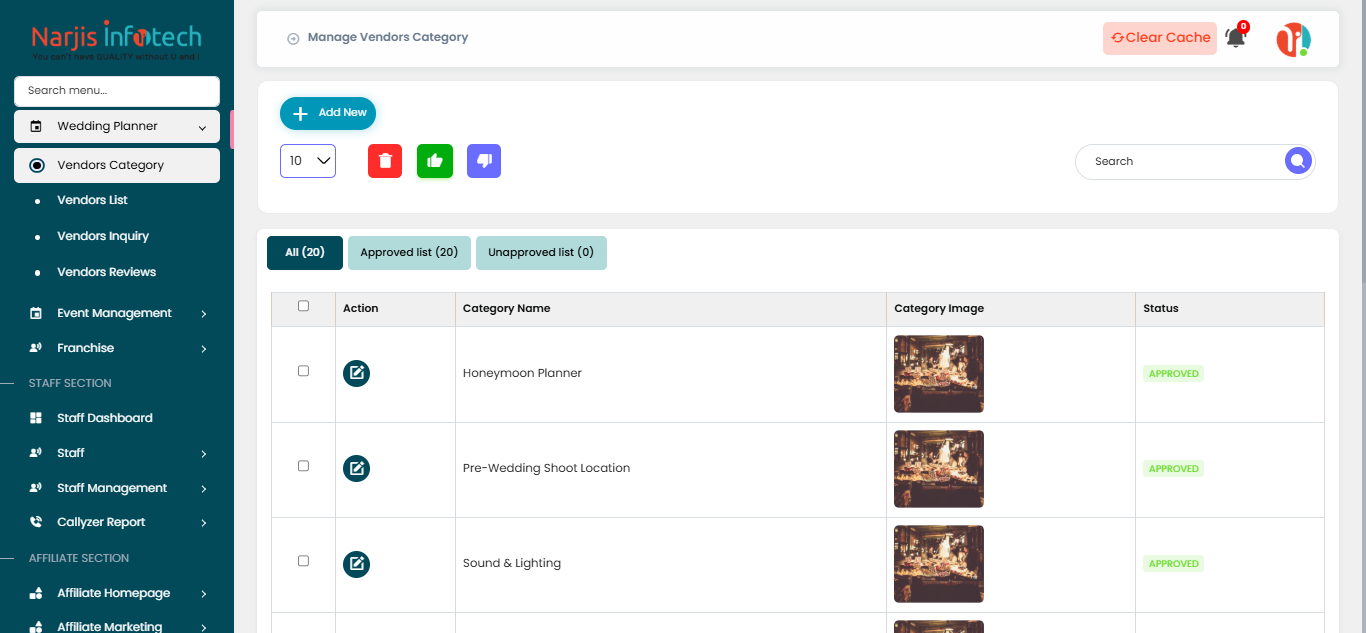Check the Pre-Wedding Shoot Location row checkbox
The height and width of the screenshot is (633, 1366).
[304, 466]
